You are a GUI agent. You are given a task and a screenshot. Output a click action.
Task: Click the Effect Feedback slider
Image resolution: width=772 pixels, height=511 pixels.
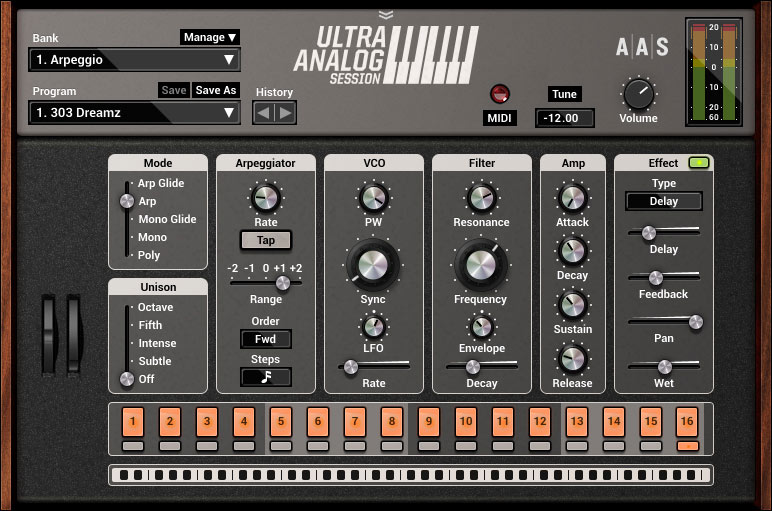[657, 277]
